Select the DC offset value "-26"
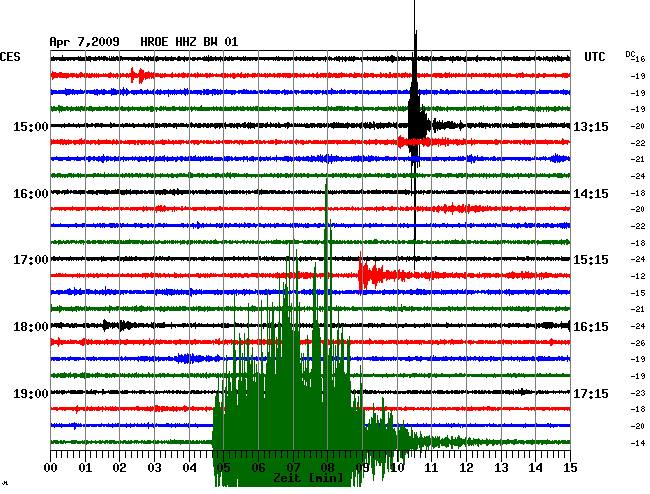 pos(638,343)
